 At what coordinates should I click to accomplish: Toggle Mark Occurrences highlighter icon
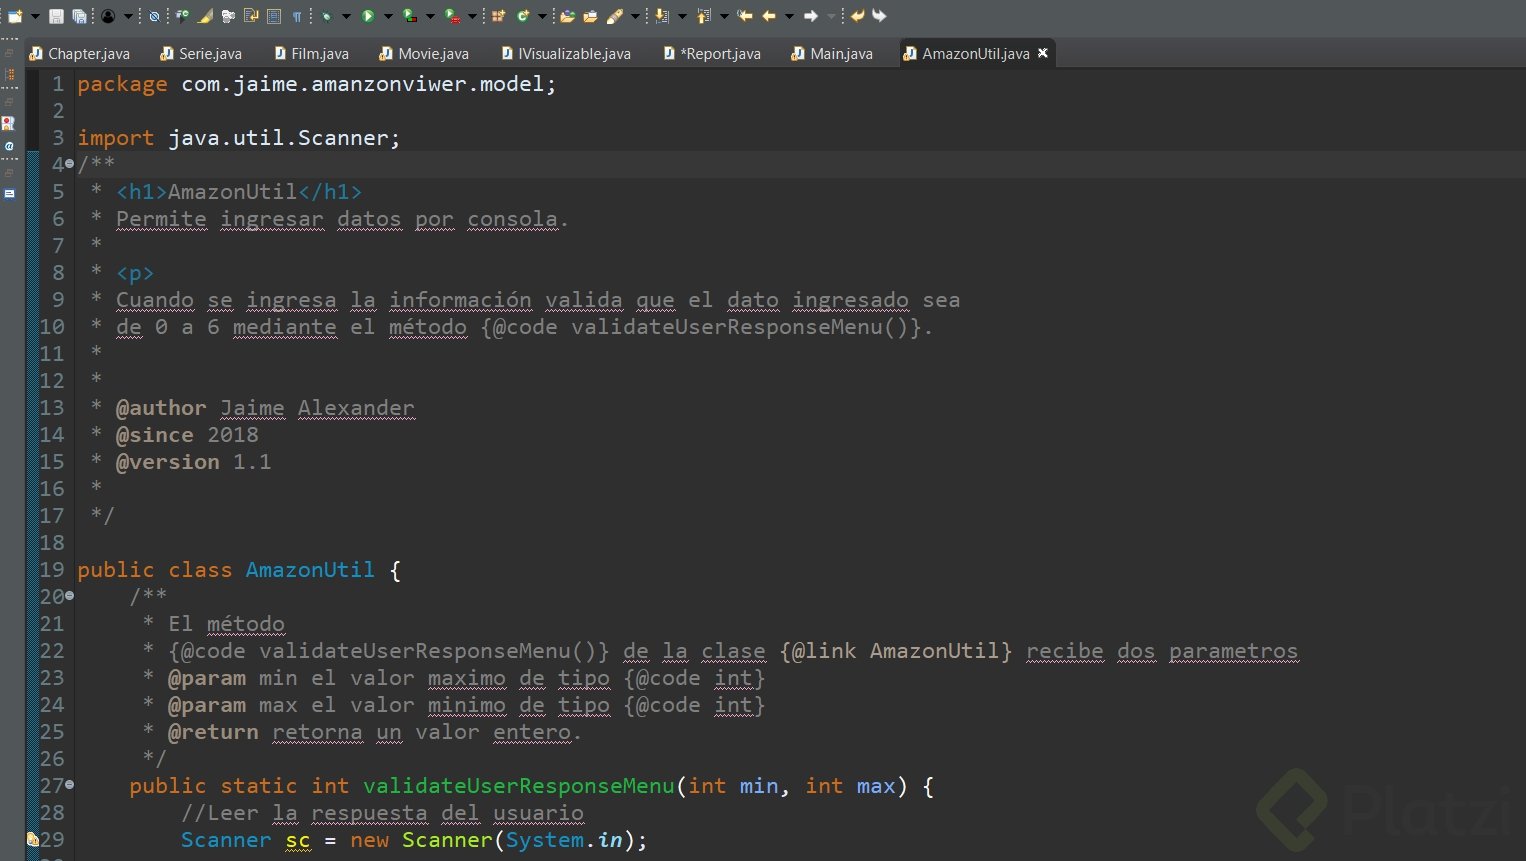pos(205,16)
